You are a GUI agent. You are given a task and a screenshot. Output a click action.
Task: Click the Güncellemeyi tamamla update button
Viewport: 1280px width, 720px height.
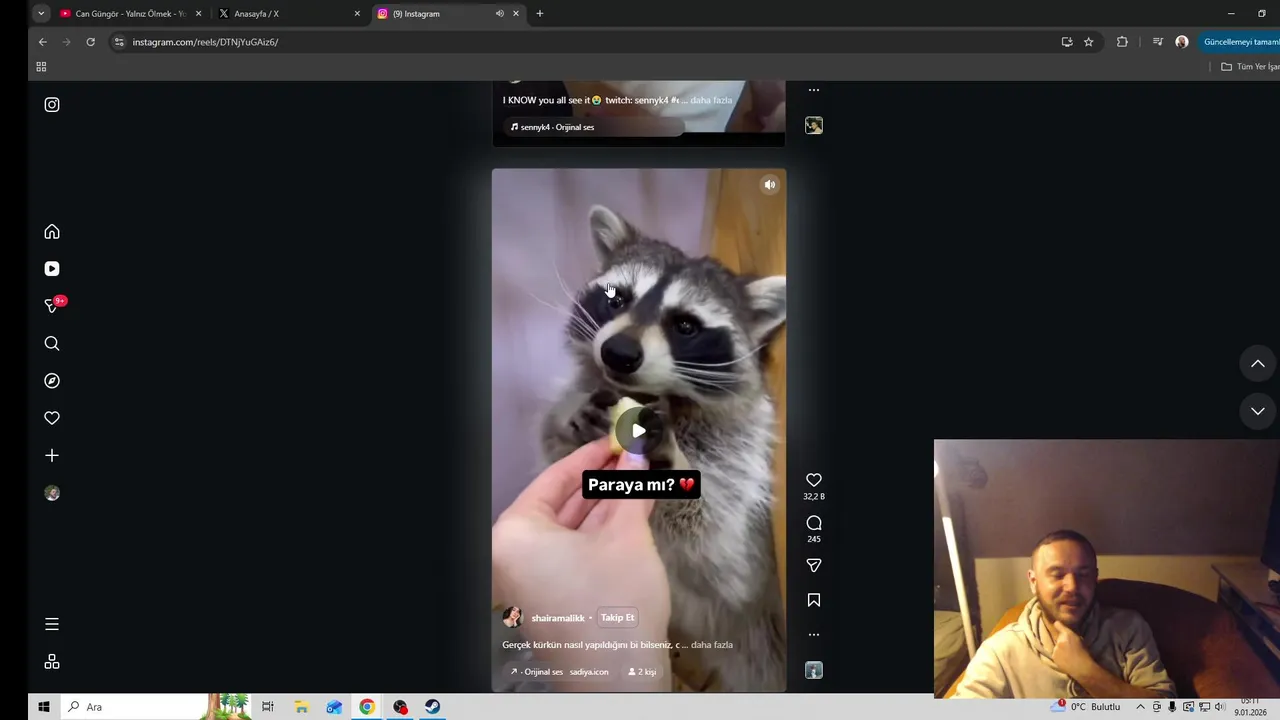pyautogui.click(x=1240, y=42)
